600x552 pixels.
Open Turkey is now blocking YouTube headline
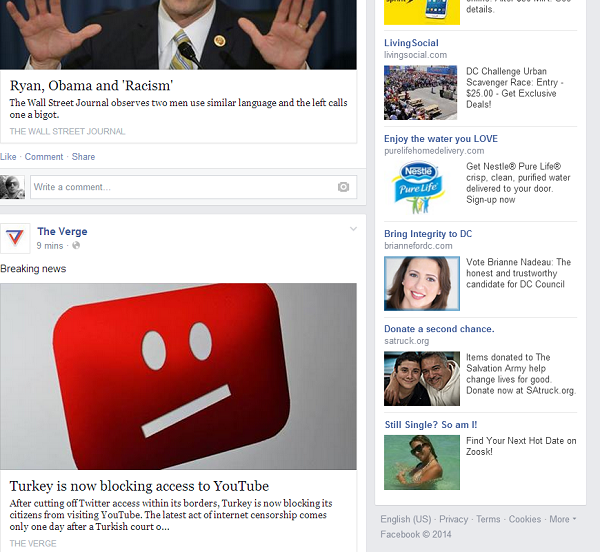coord(139,486)
